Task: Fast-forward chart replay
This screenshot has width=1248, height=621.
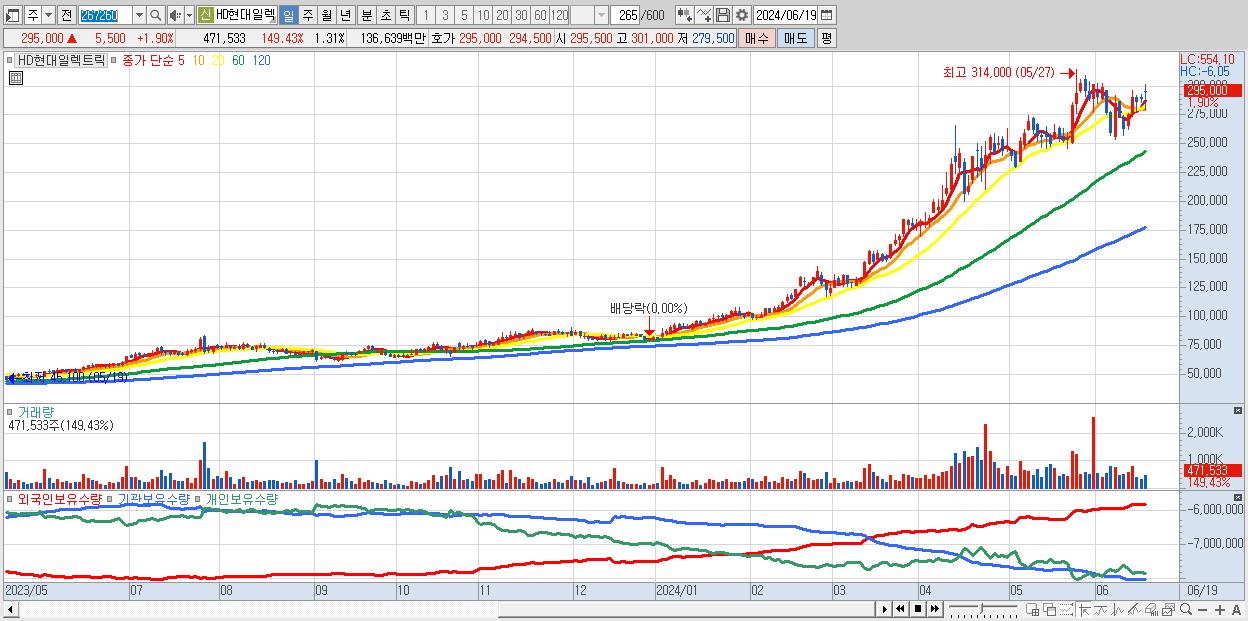Action: [934, 609]
